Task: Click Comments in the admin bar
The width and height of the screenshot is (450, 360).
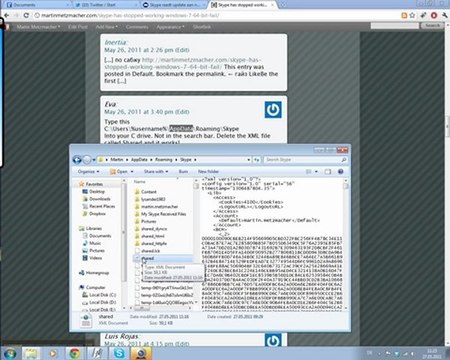Action: click(137, 27)
